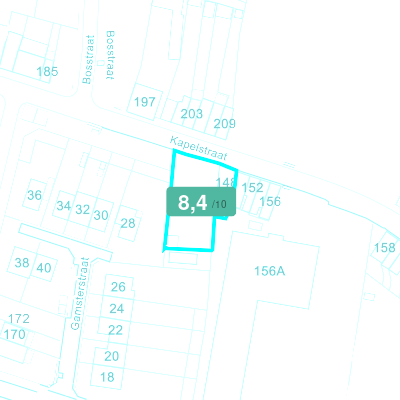Viewport: 400px width, 400px height.
Task: Select house number 28
Action: 128,223
